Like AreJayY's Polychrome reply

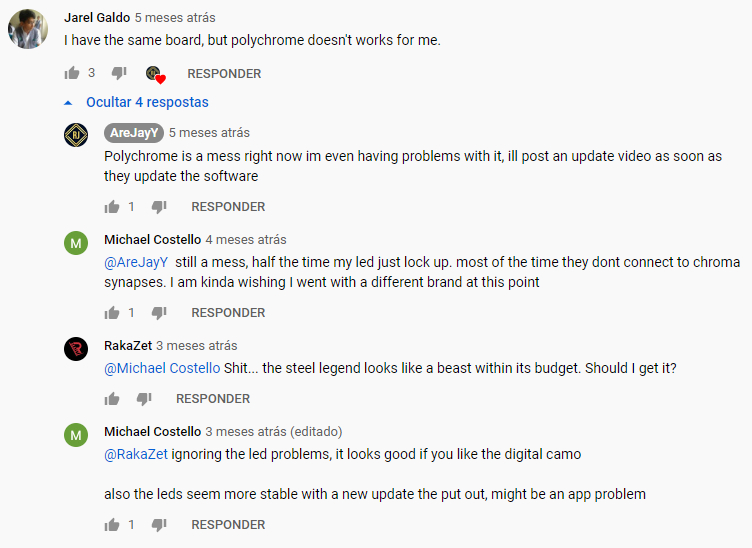[112, 206]
